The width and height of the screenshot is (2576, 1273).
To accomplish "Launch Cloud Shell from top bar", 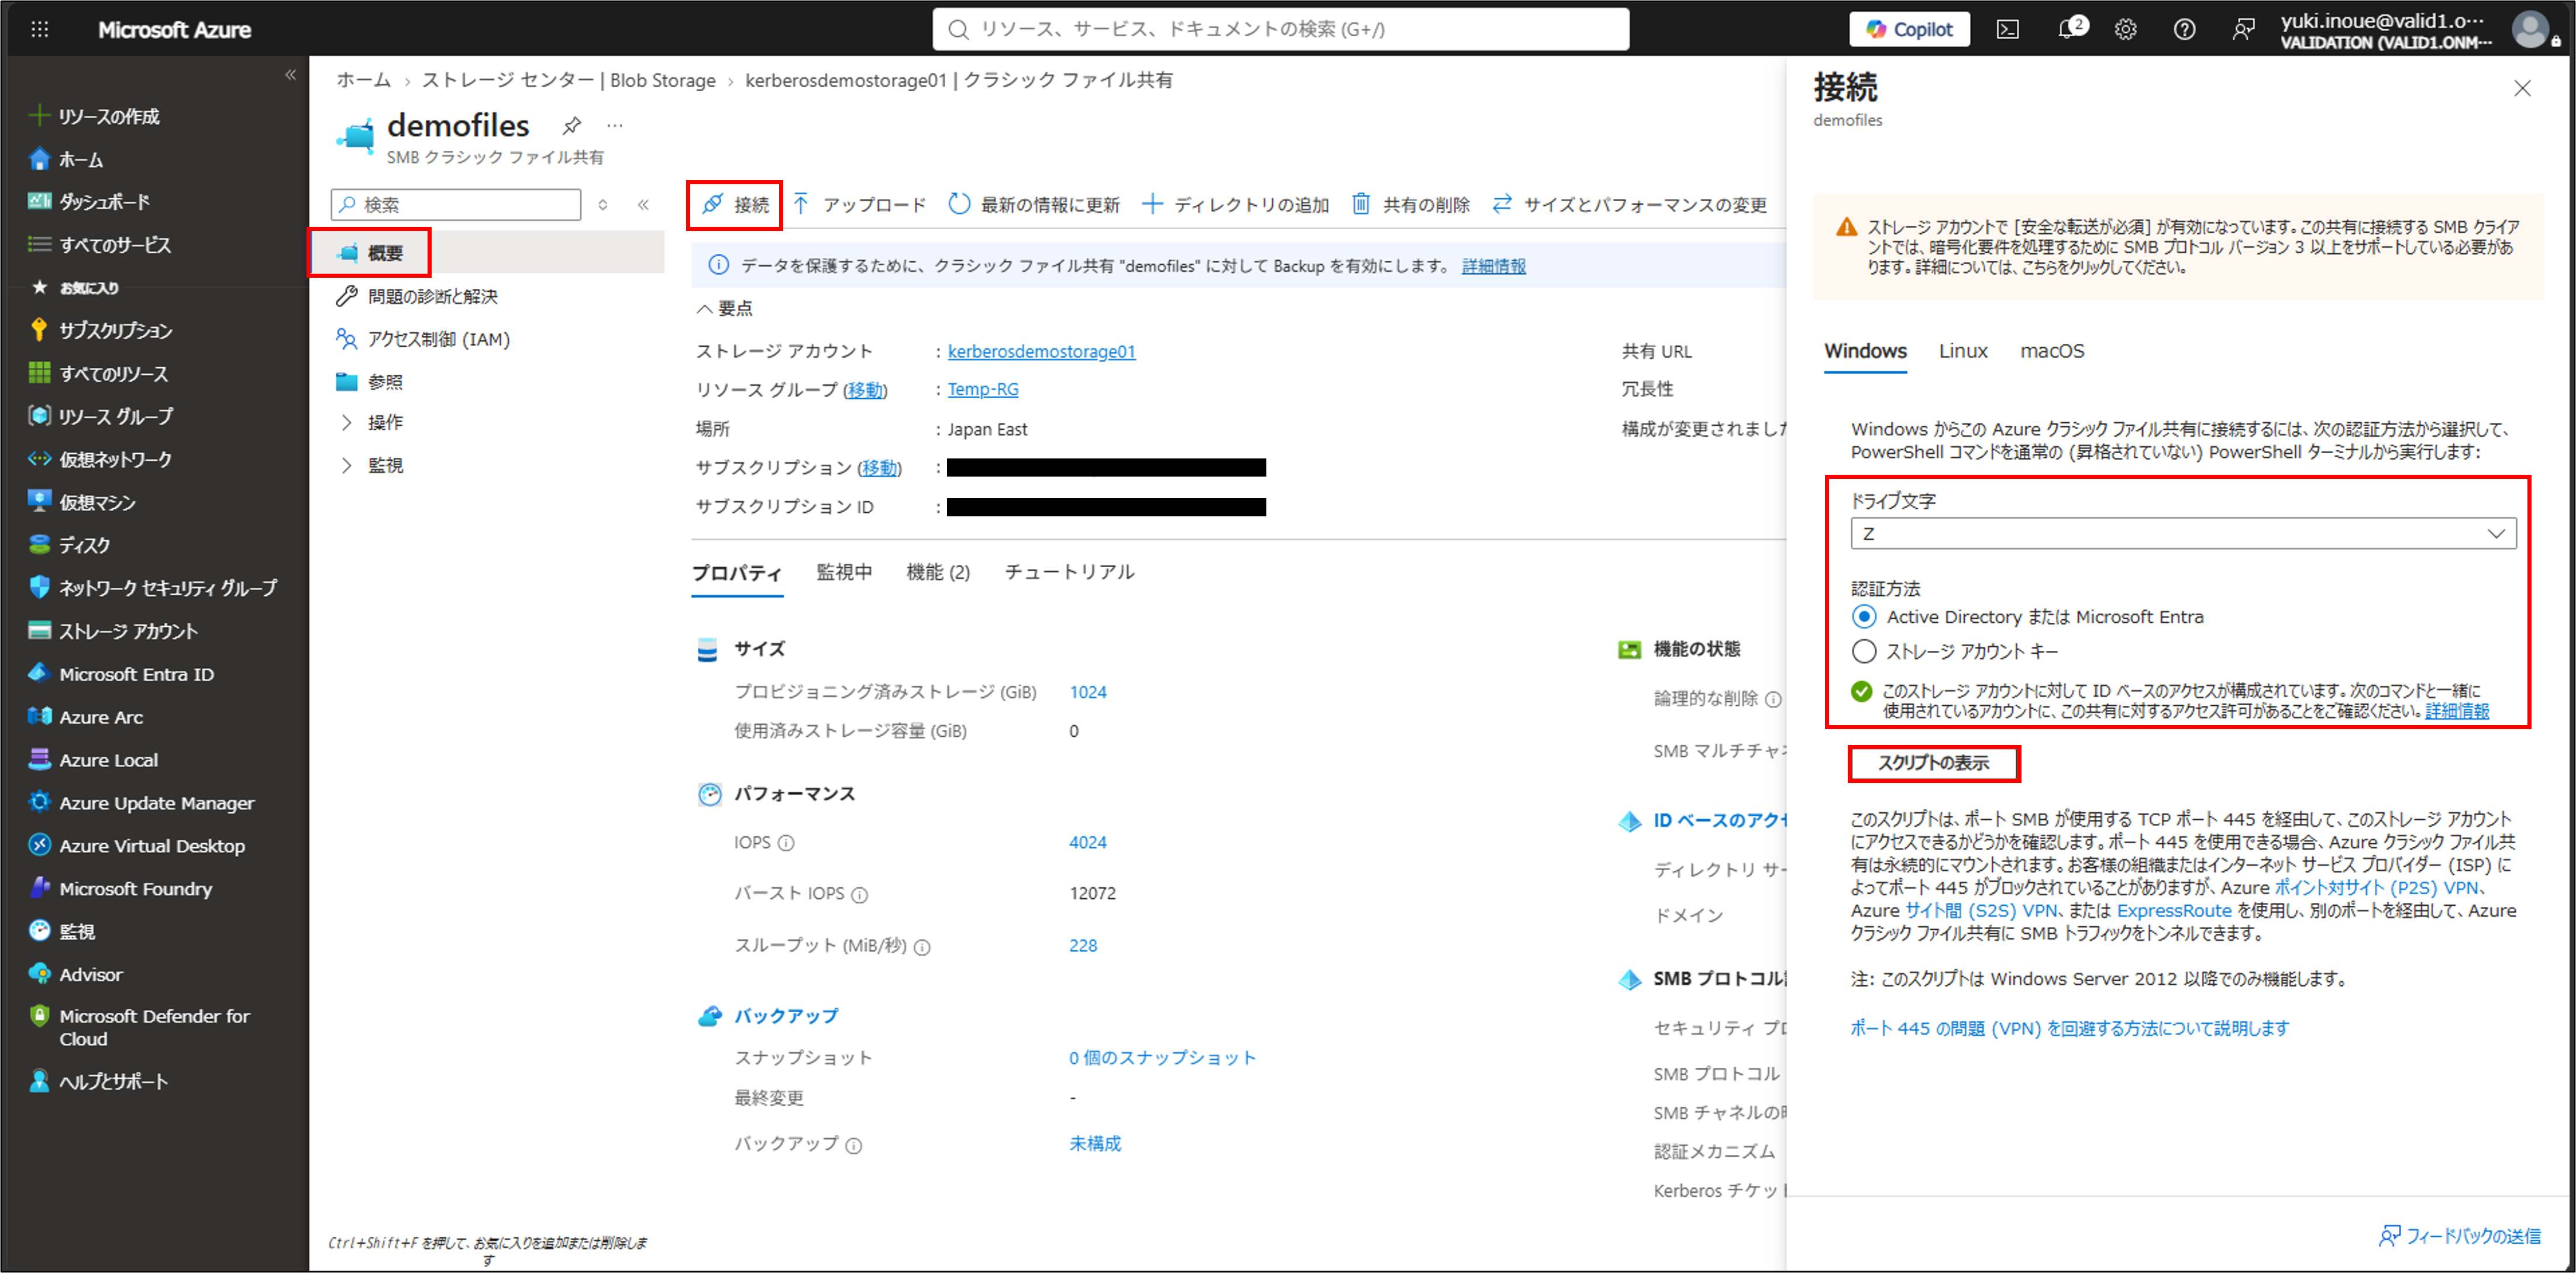I will (2007, 29).
